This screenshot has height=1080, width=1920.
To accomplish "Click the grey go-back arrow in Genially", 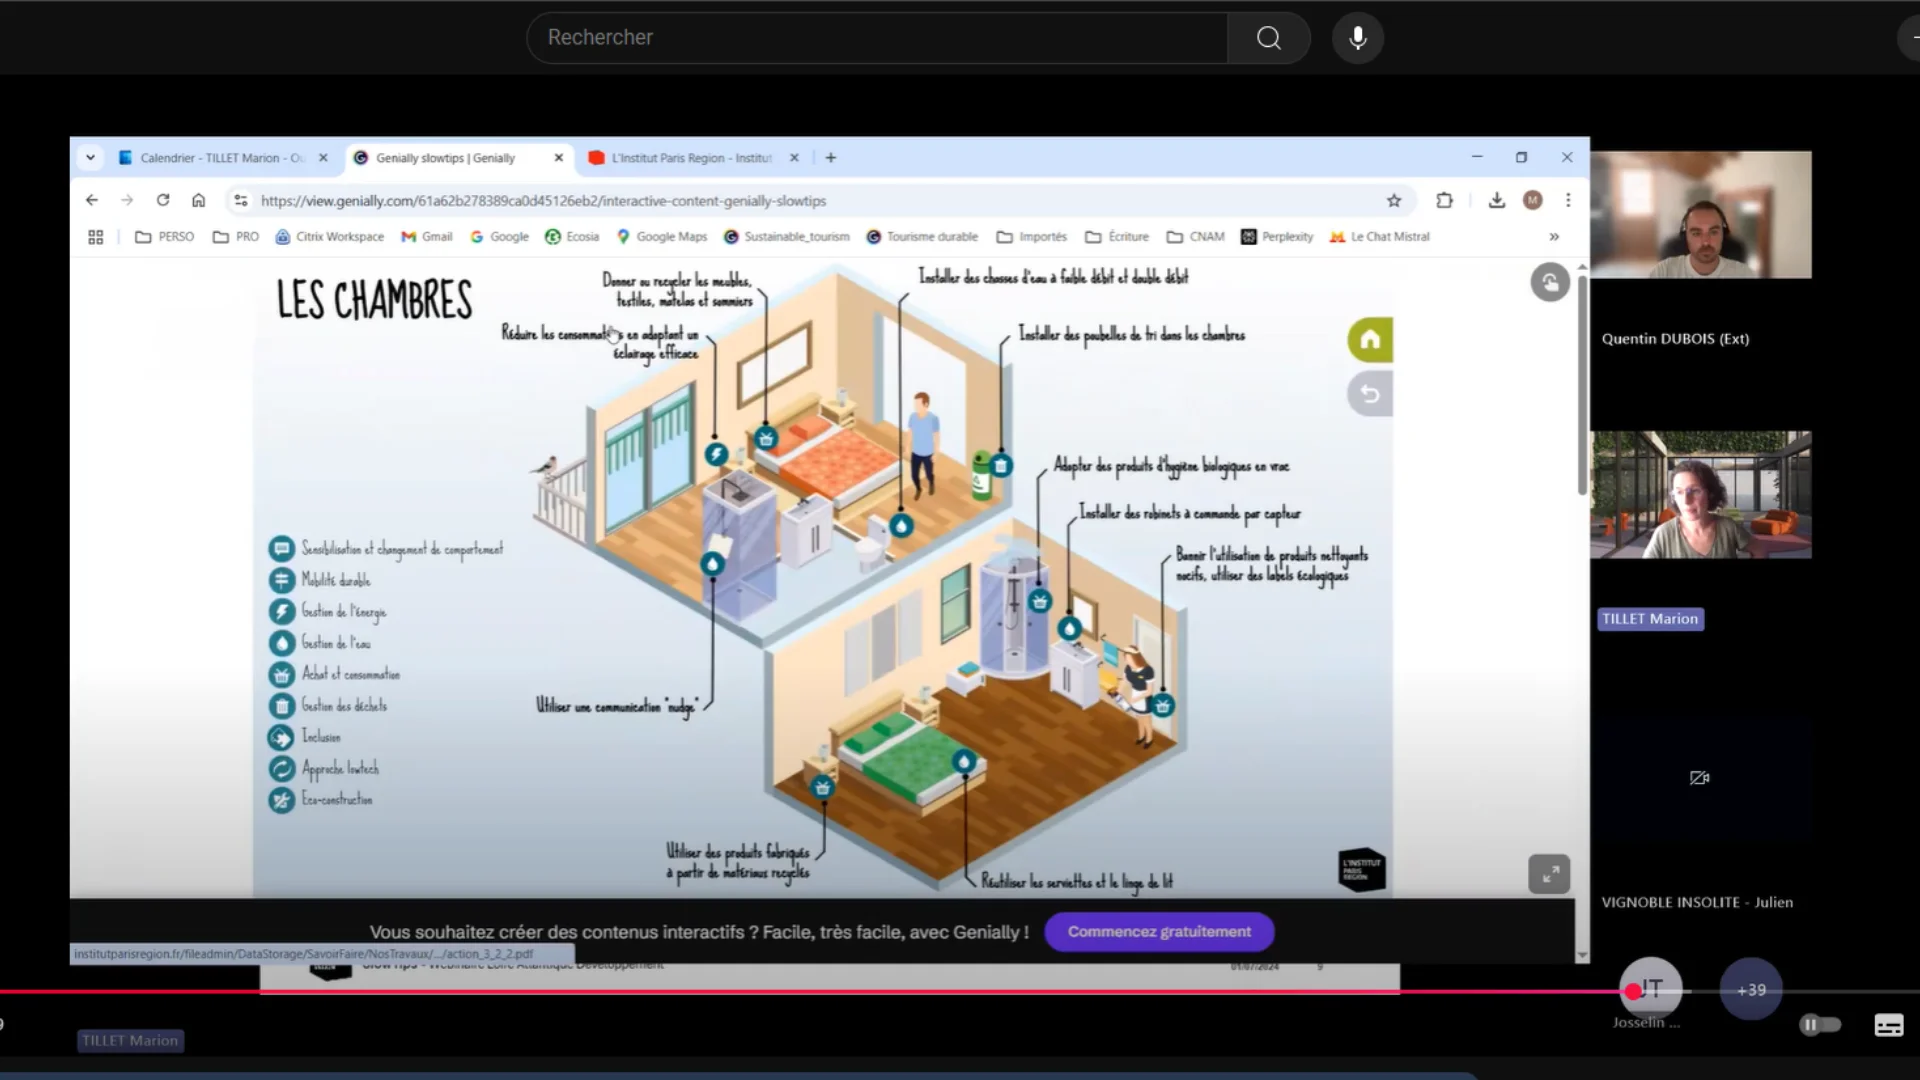I will click(1370, 394).
